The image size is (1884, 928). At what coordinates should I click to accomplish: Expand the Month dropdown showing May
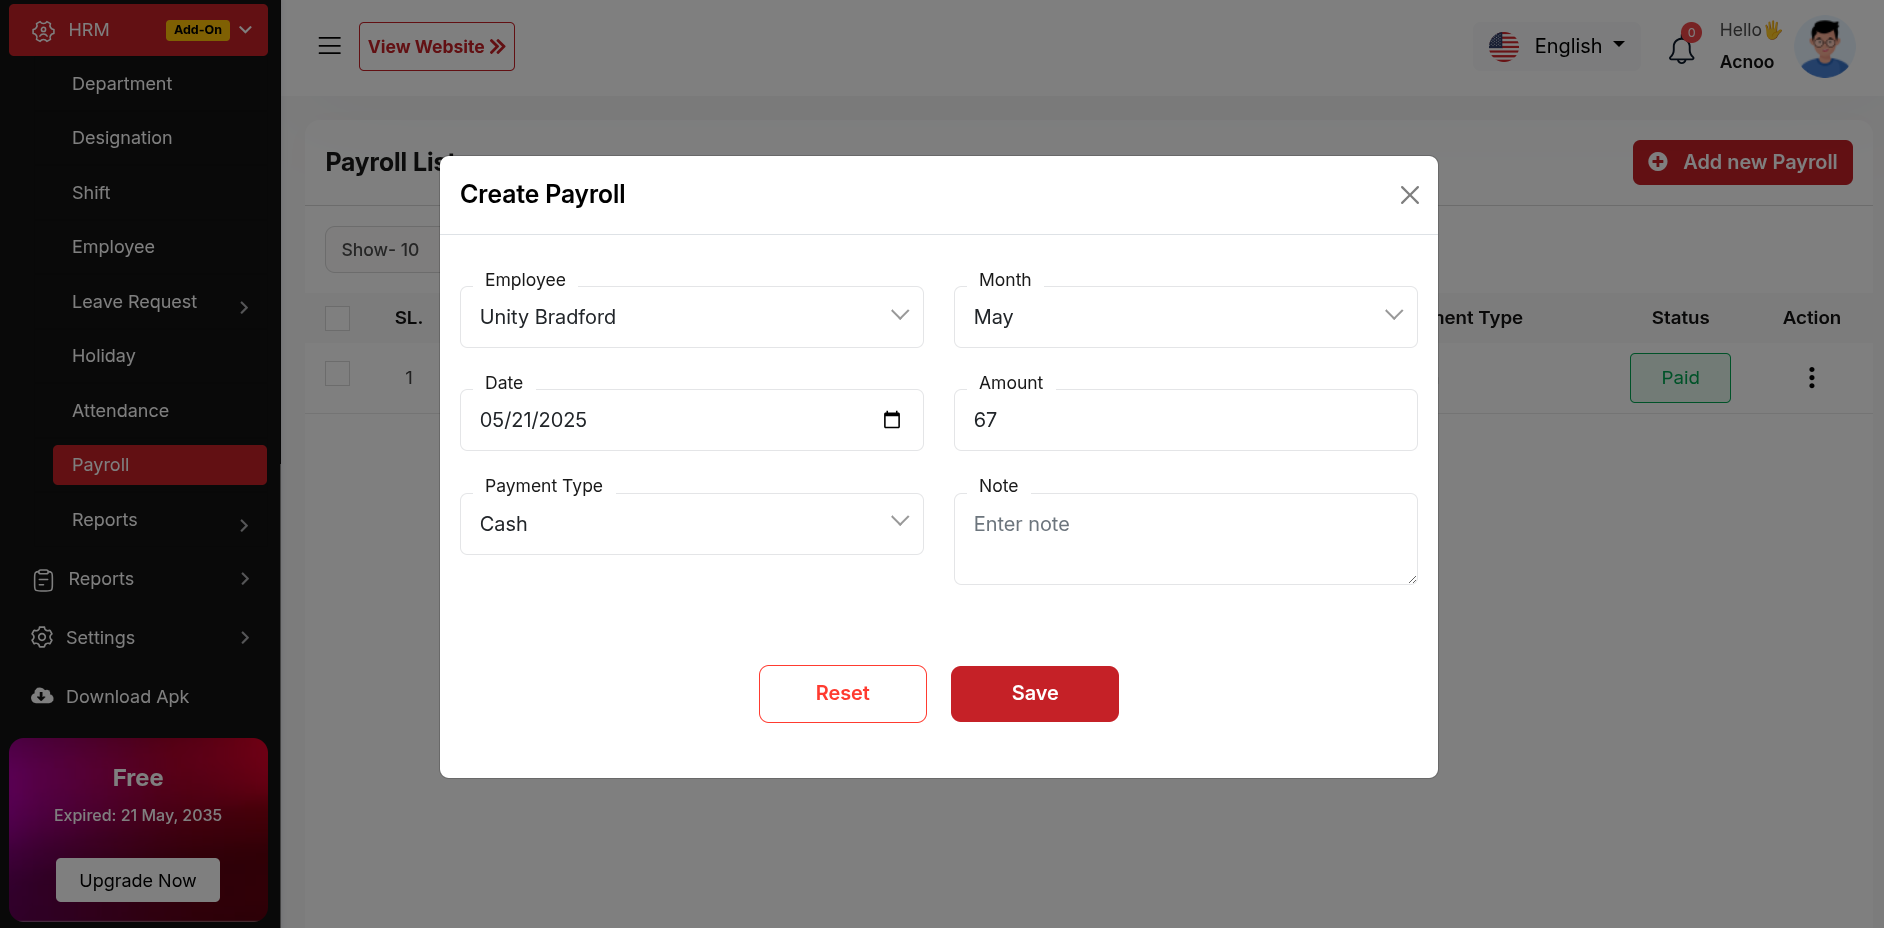1185,317
